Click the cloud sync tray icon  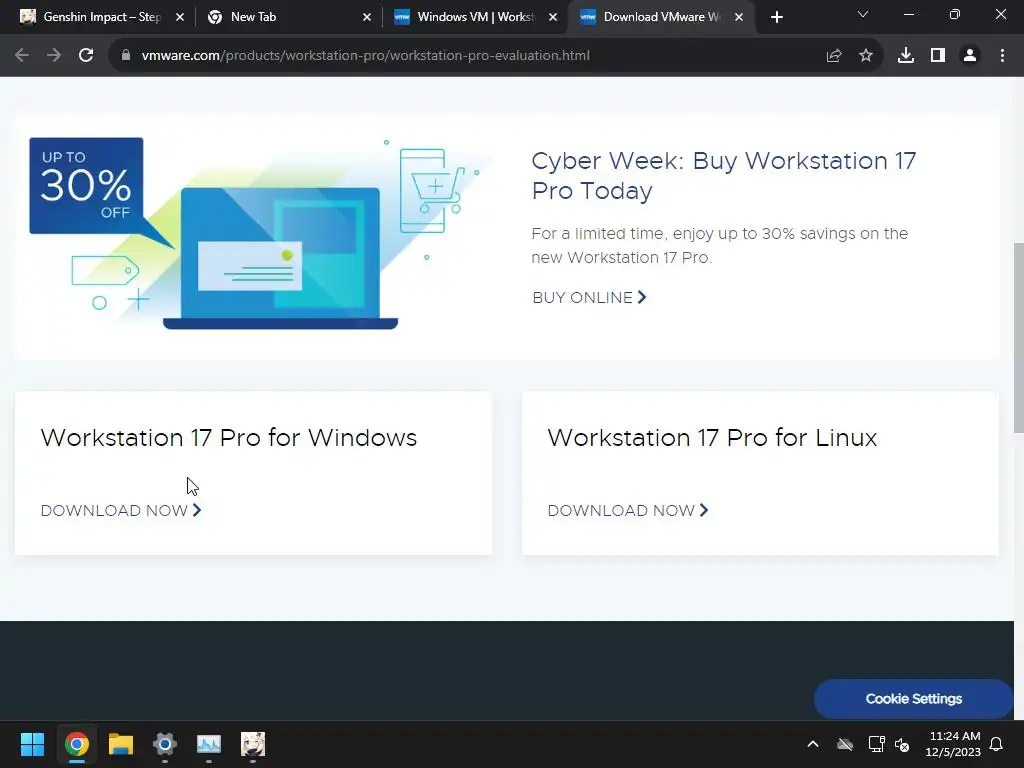click(x=845, y=744)
